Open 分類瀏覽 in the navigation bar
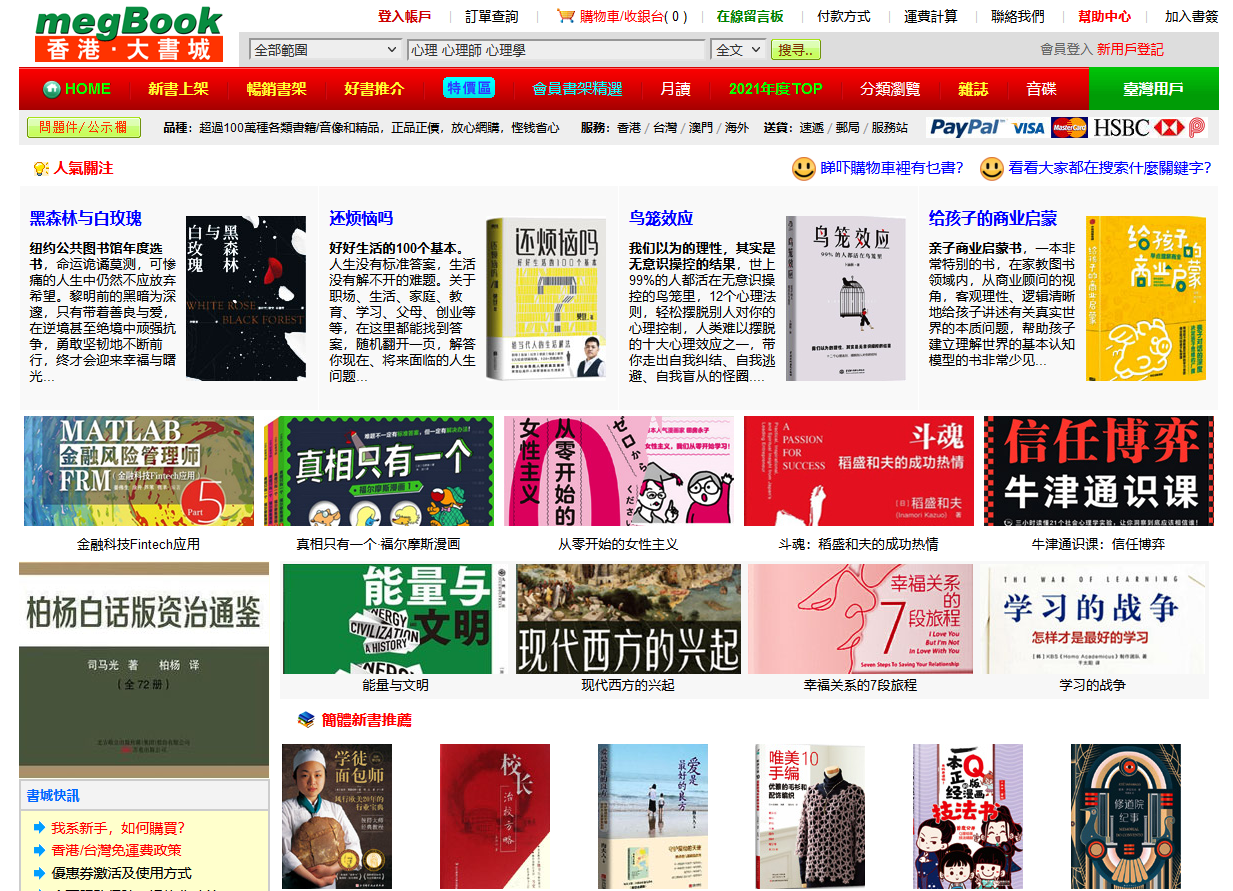The height and width of the screenshot is (891, 1233). tap(890, 89)
